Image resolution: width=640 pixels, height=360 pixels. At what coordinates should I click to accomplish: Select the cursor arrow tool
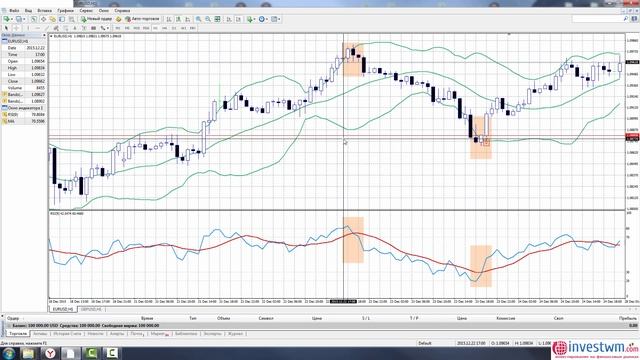click(x=6, y=28)
